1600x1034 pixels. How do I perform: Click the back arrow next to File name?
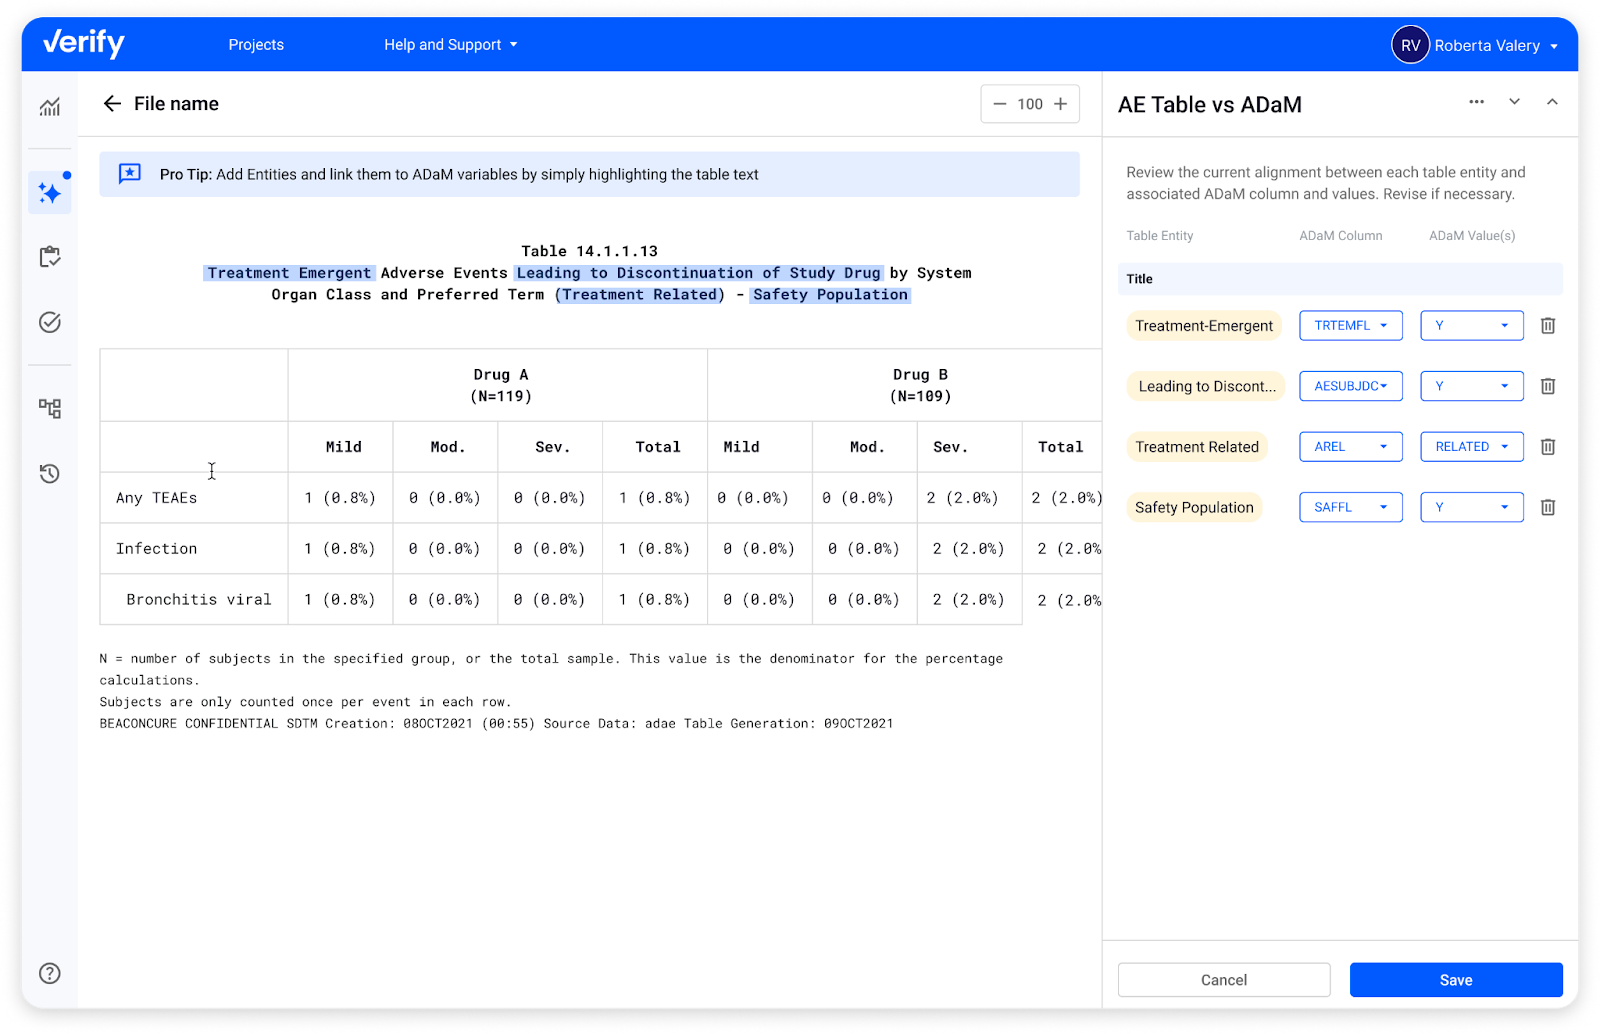(x=112, y=103)
